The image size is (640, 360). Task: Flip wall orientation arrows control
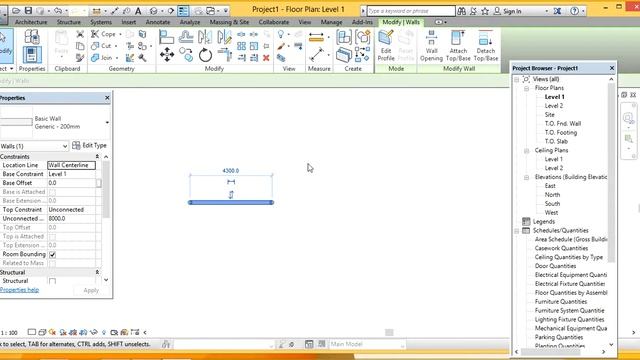(x=231, y=195)
